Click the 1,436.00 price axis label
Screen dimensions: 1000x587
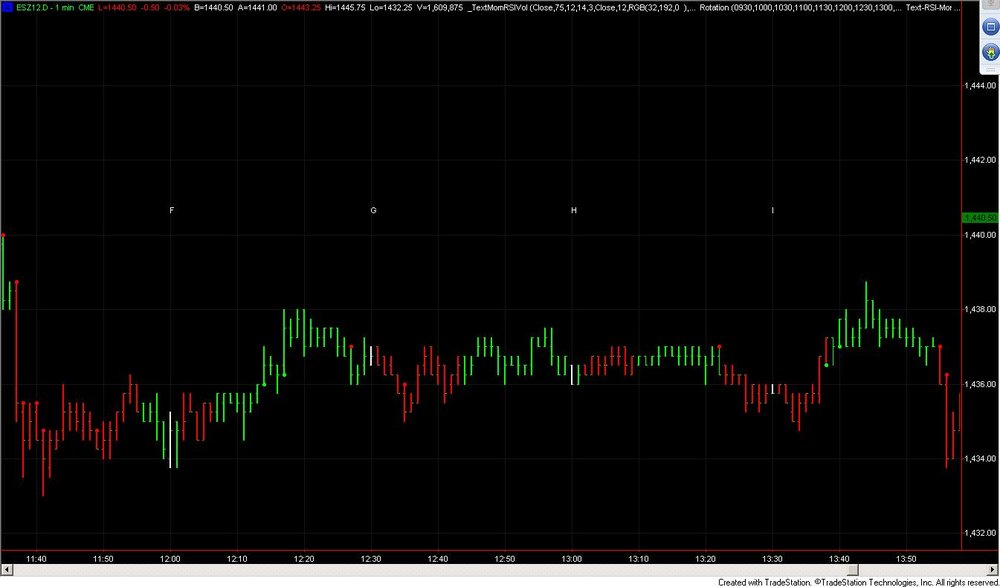[981, 384]
